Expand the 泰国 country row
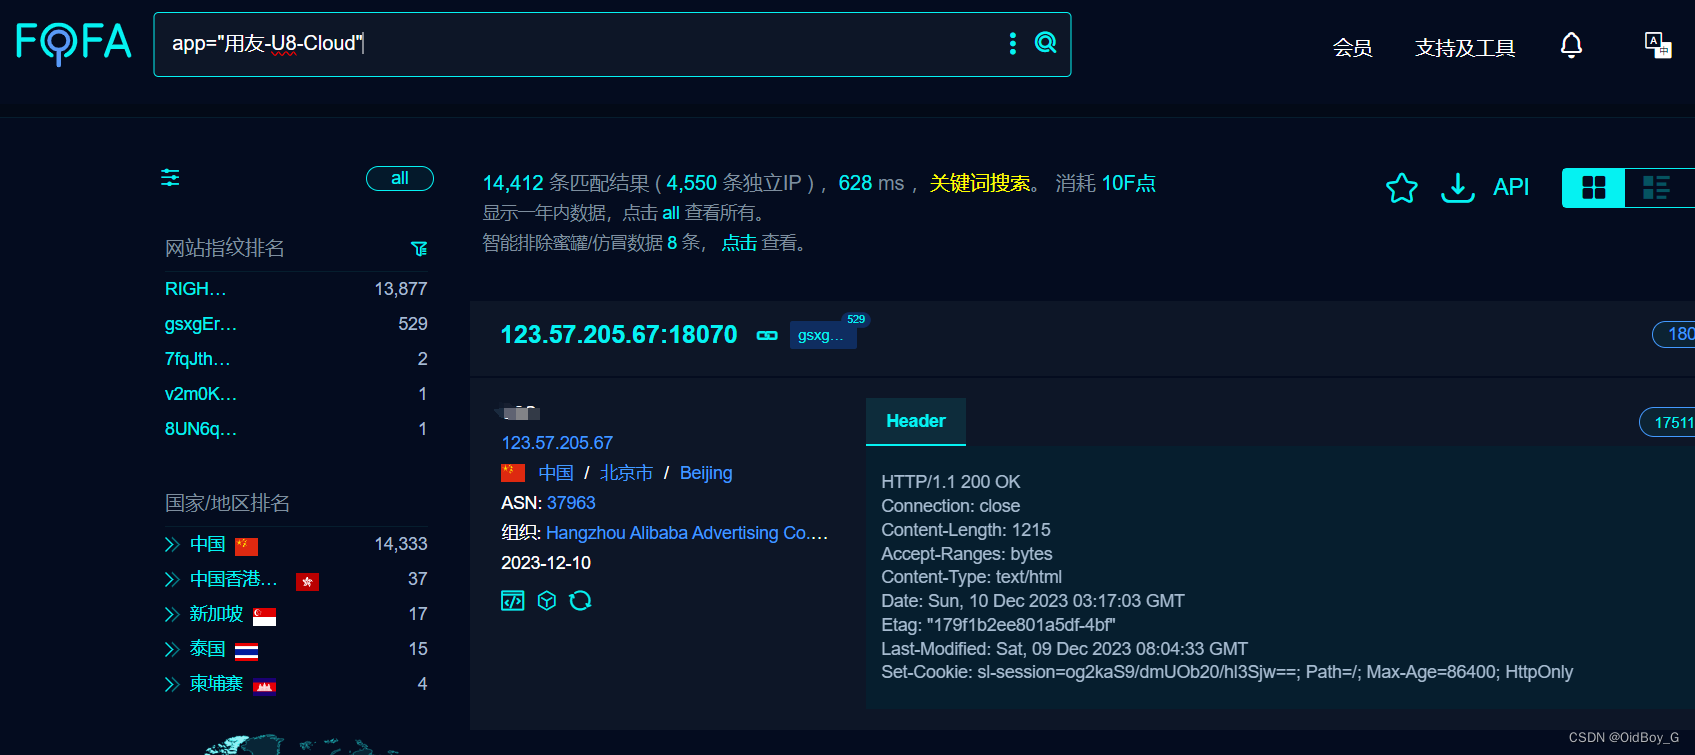 point(172,649)
